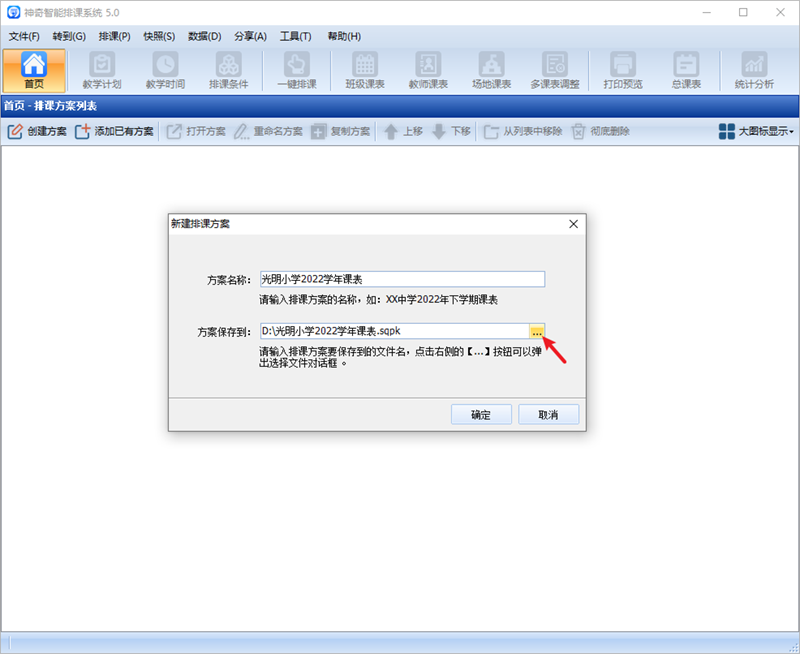The width and height of the screenshot is (800, 654).
Task: Open the 场地课表 timetable icon
Action: 491,70
